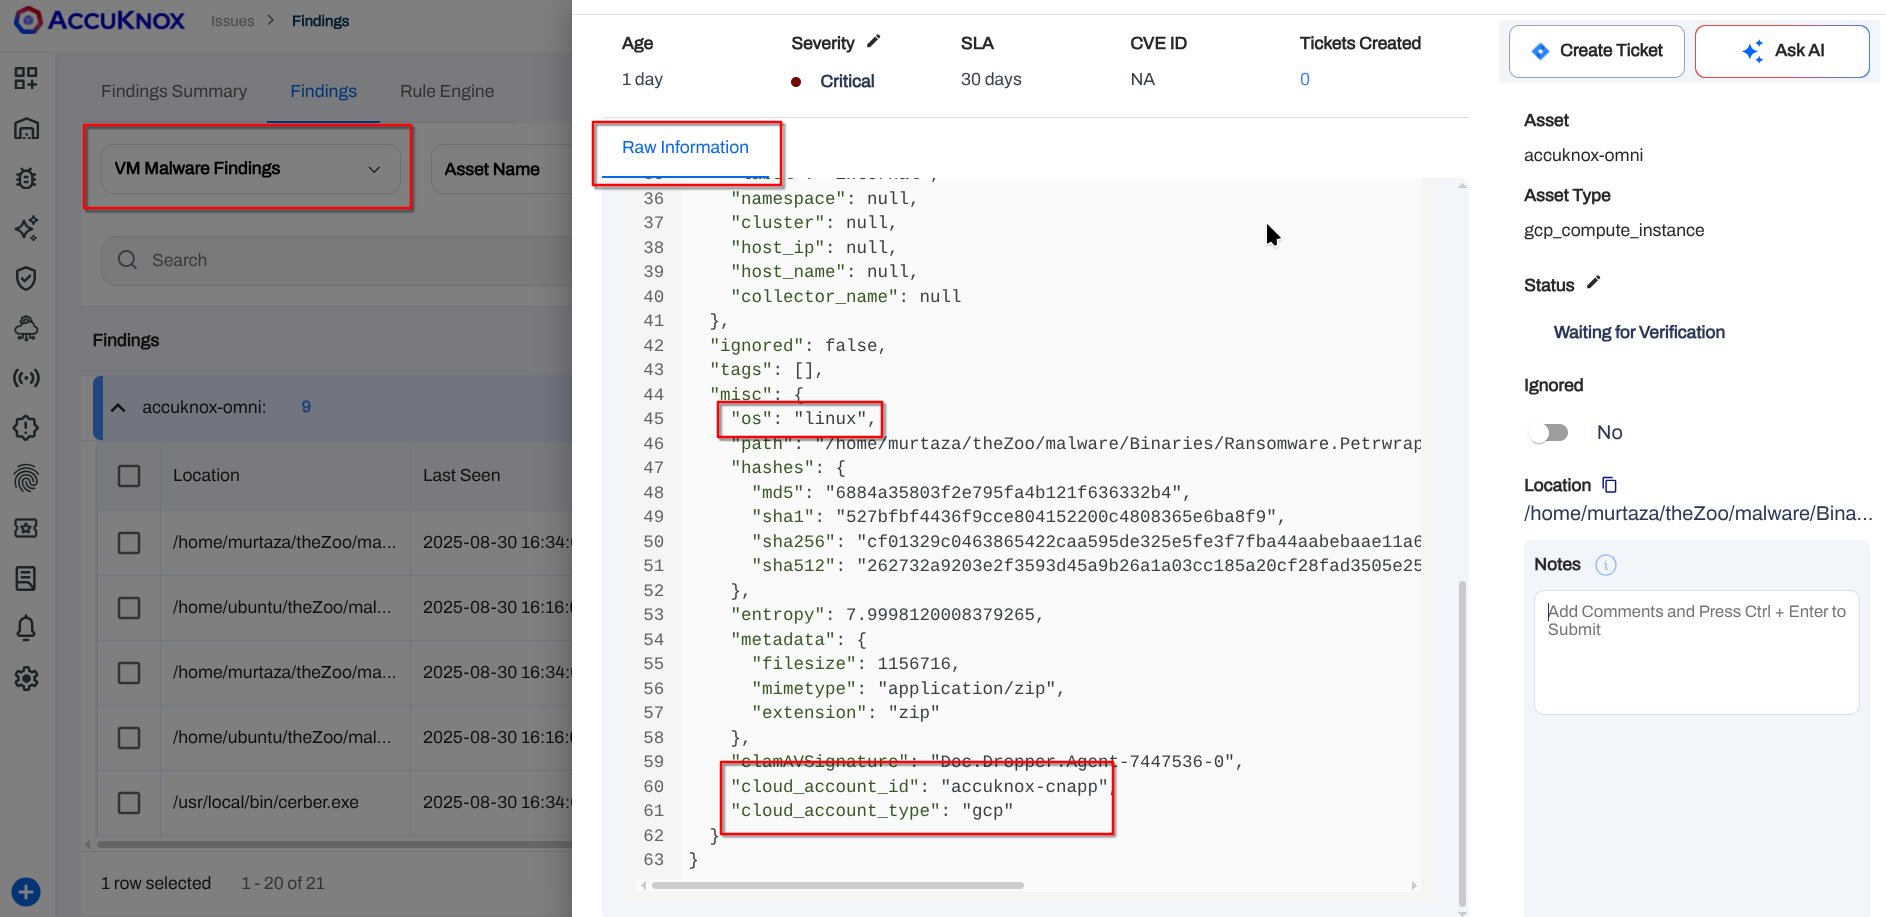The height and width of the screenshot is (917, 1886).
Task: Open the dashboard grid icon in sidebar
Action: click(26, 78)
